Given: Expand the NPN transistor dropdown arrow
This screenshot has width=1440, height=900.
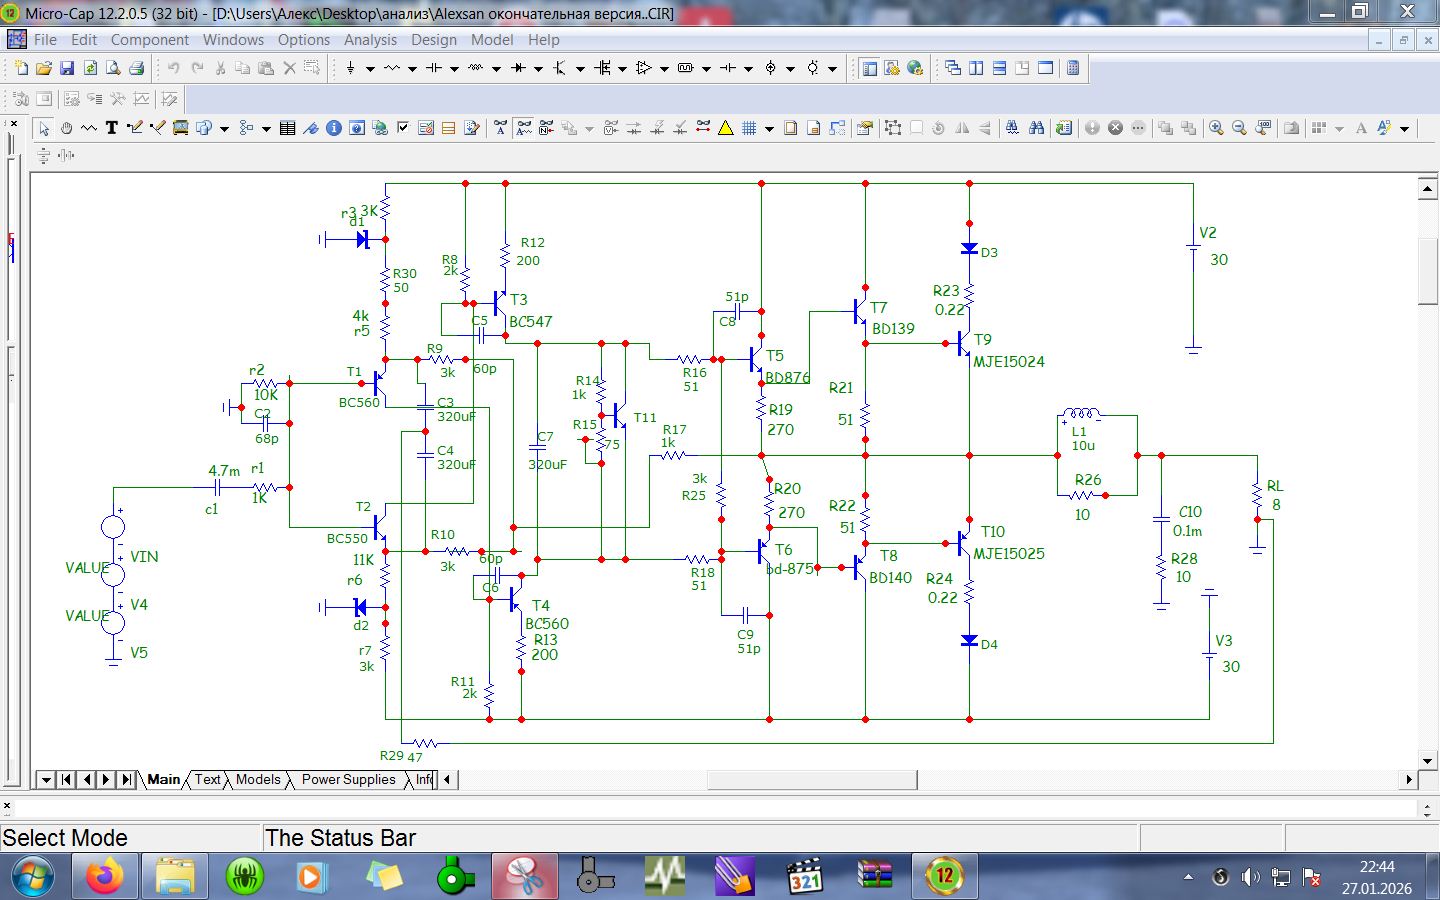Looking at the screenshot, I should point(580,69).
